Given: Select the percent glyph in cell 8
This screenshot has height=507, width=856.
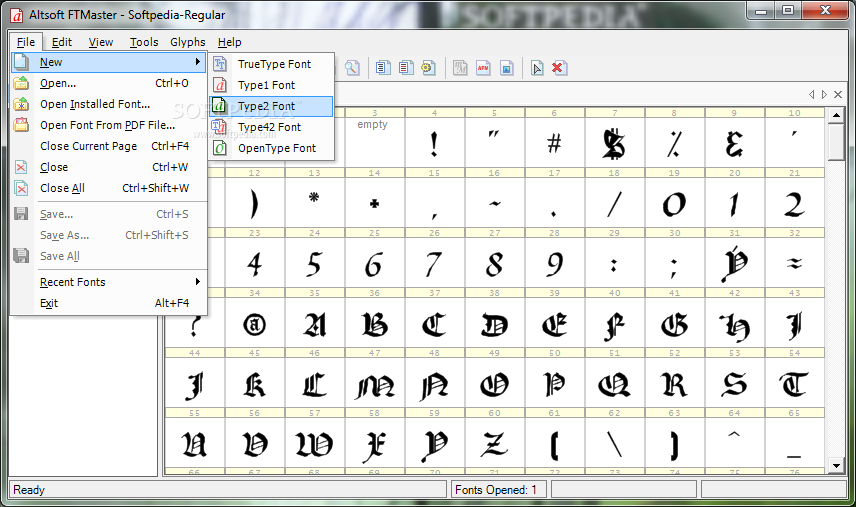Looking at the screenshot, I should click(x=675, y=142).
